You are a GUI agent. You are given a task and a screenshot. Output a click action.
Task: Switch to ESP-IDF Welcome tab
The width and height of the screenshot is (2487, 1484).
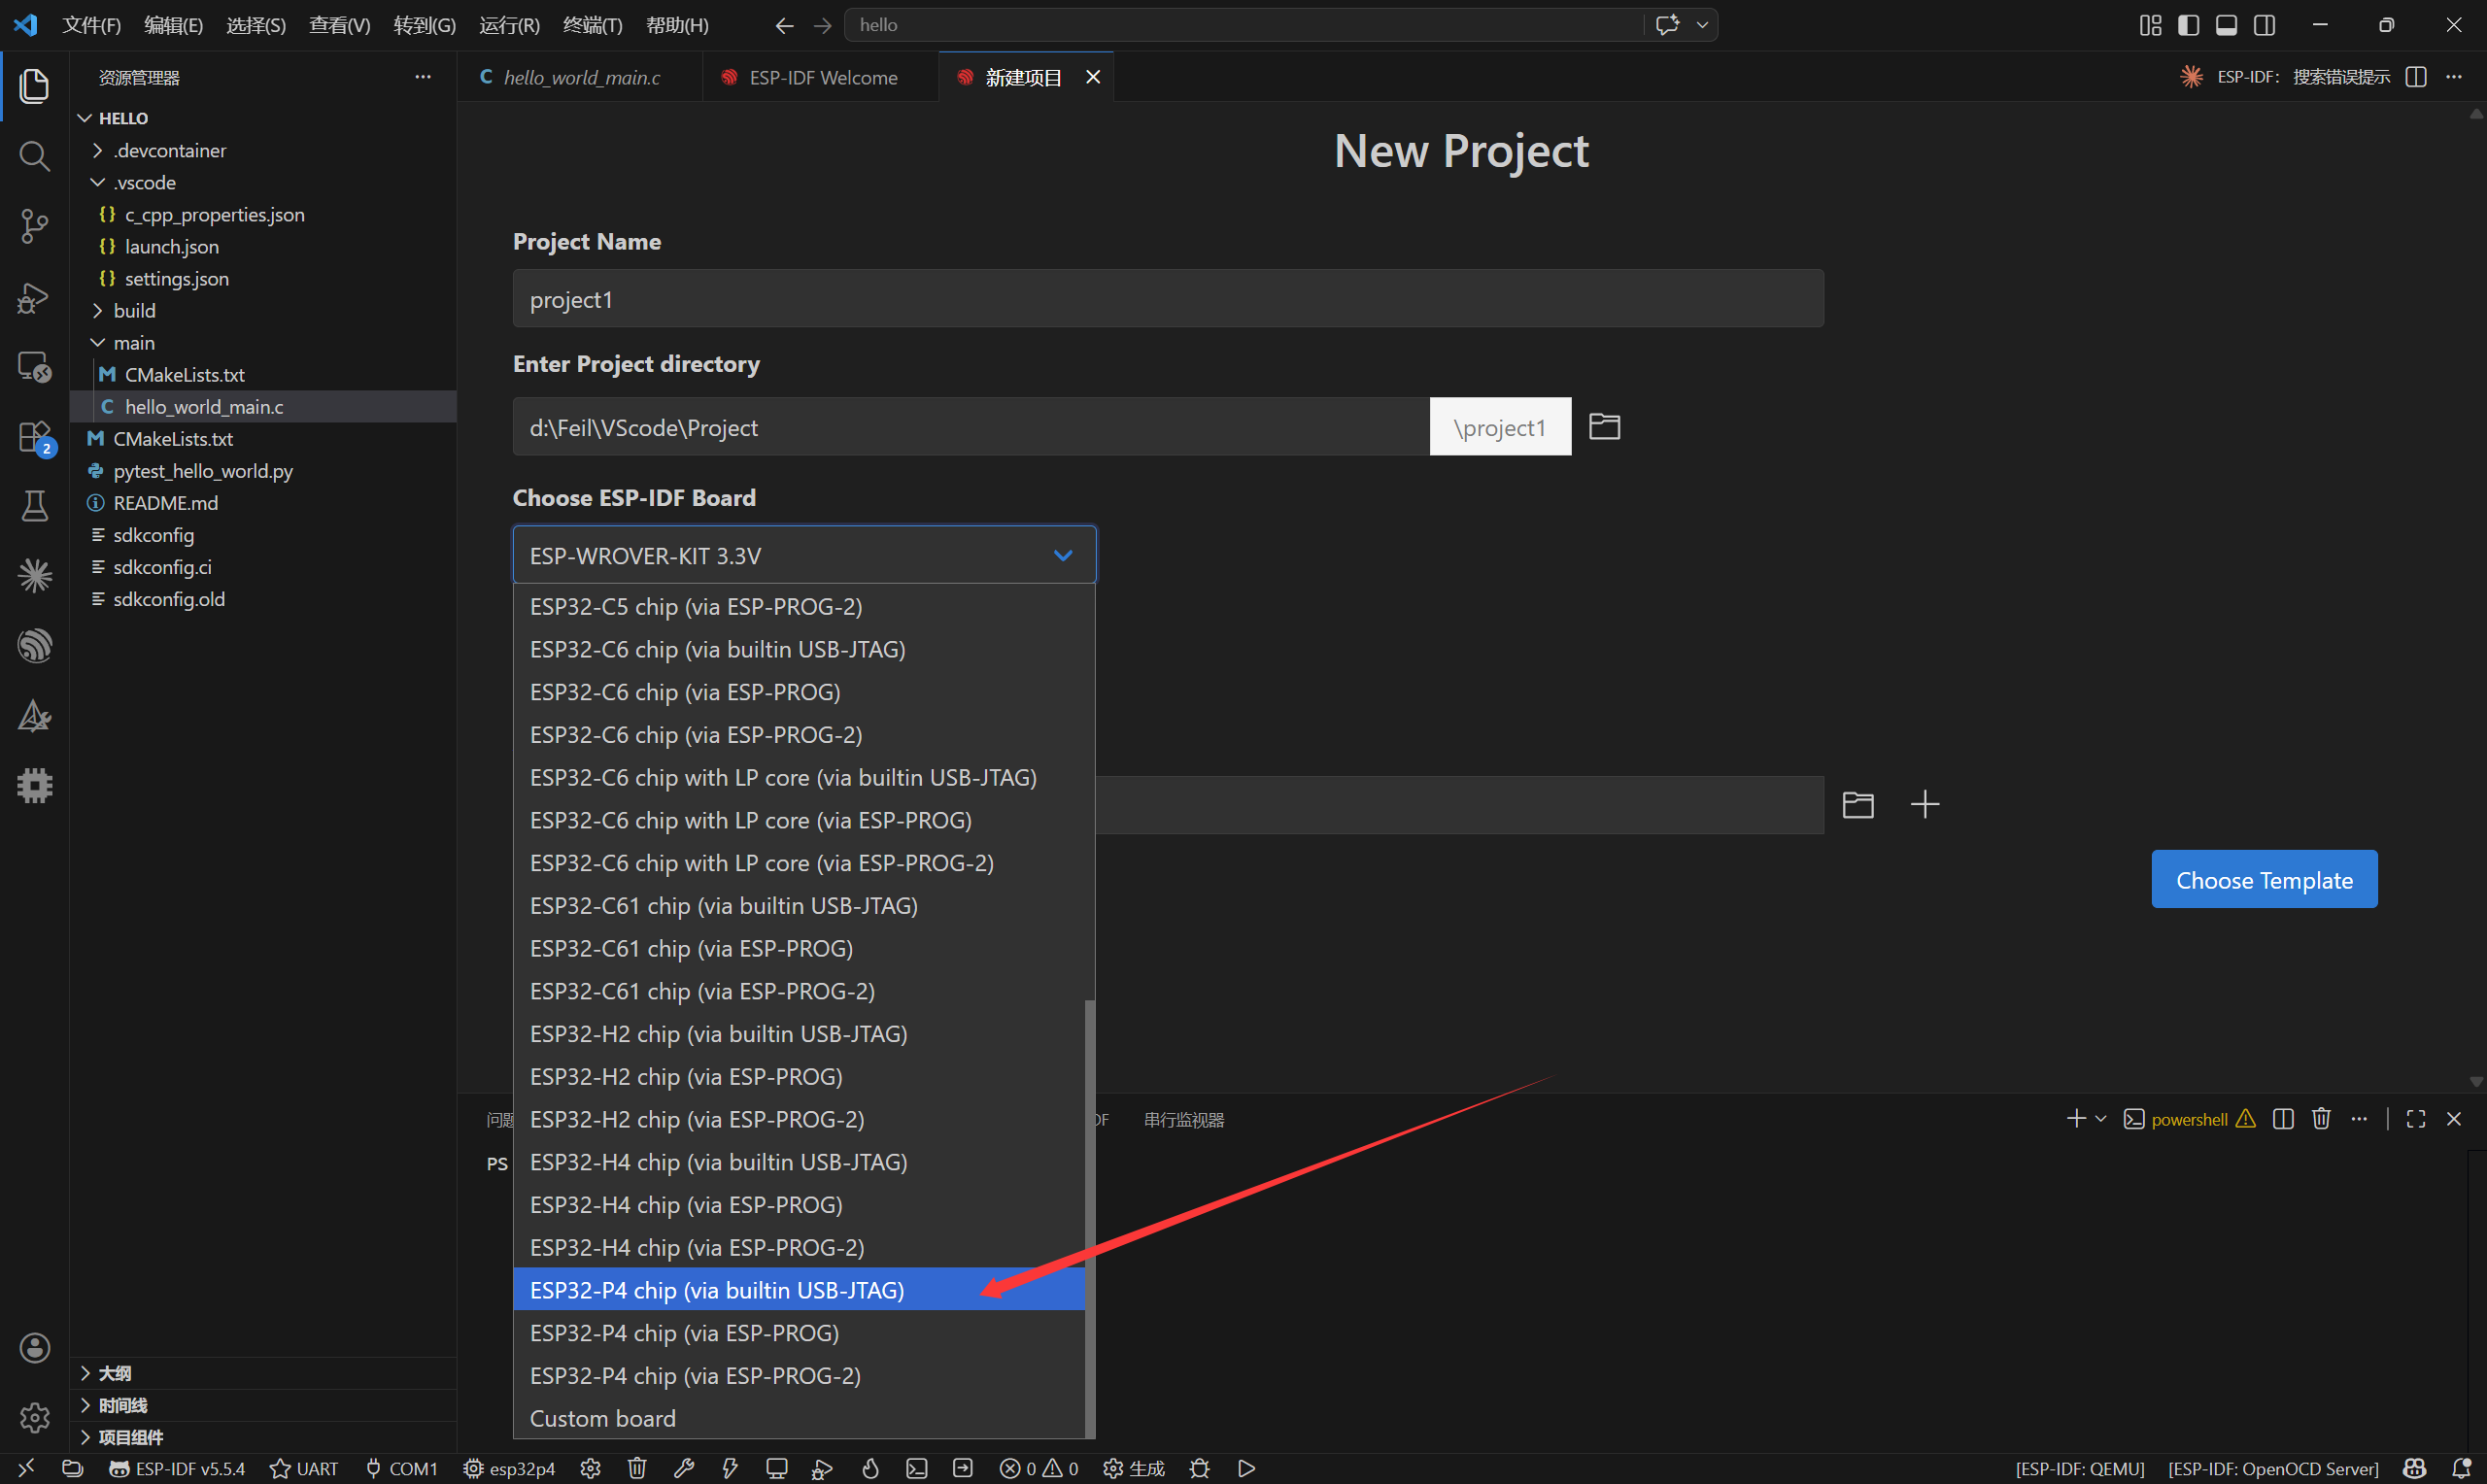click(x=821, y=77)
